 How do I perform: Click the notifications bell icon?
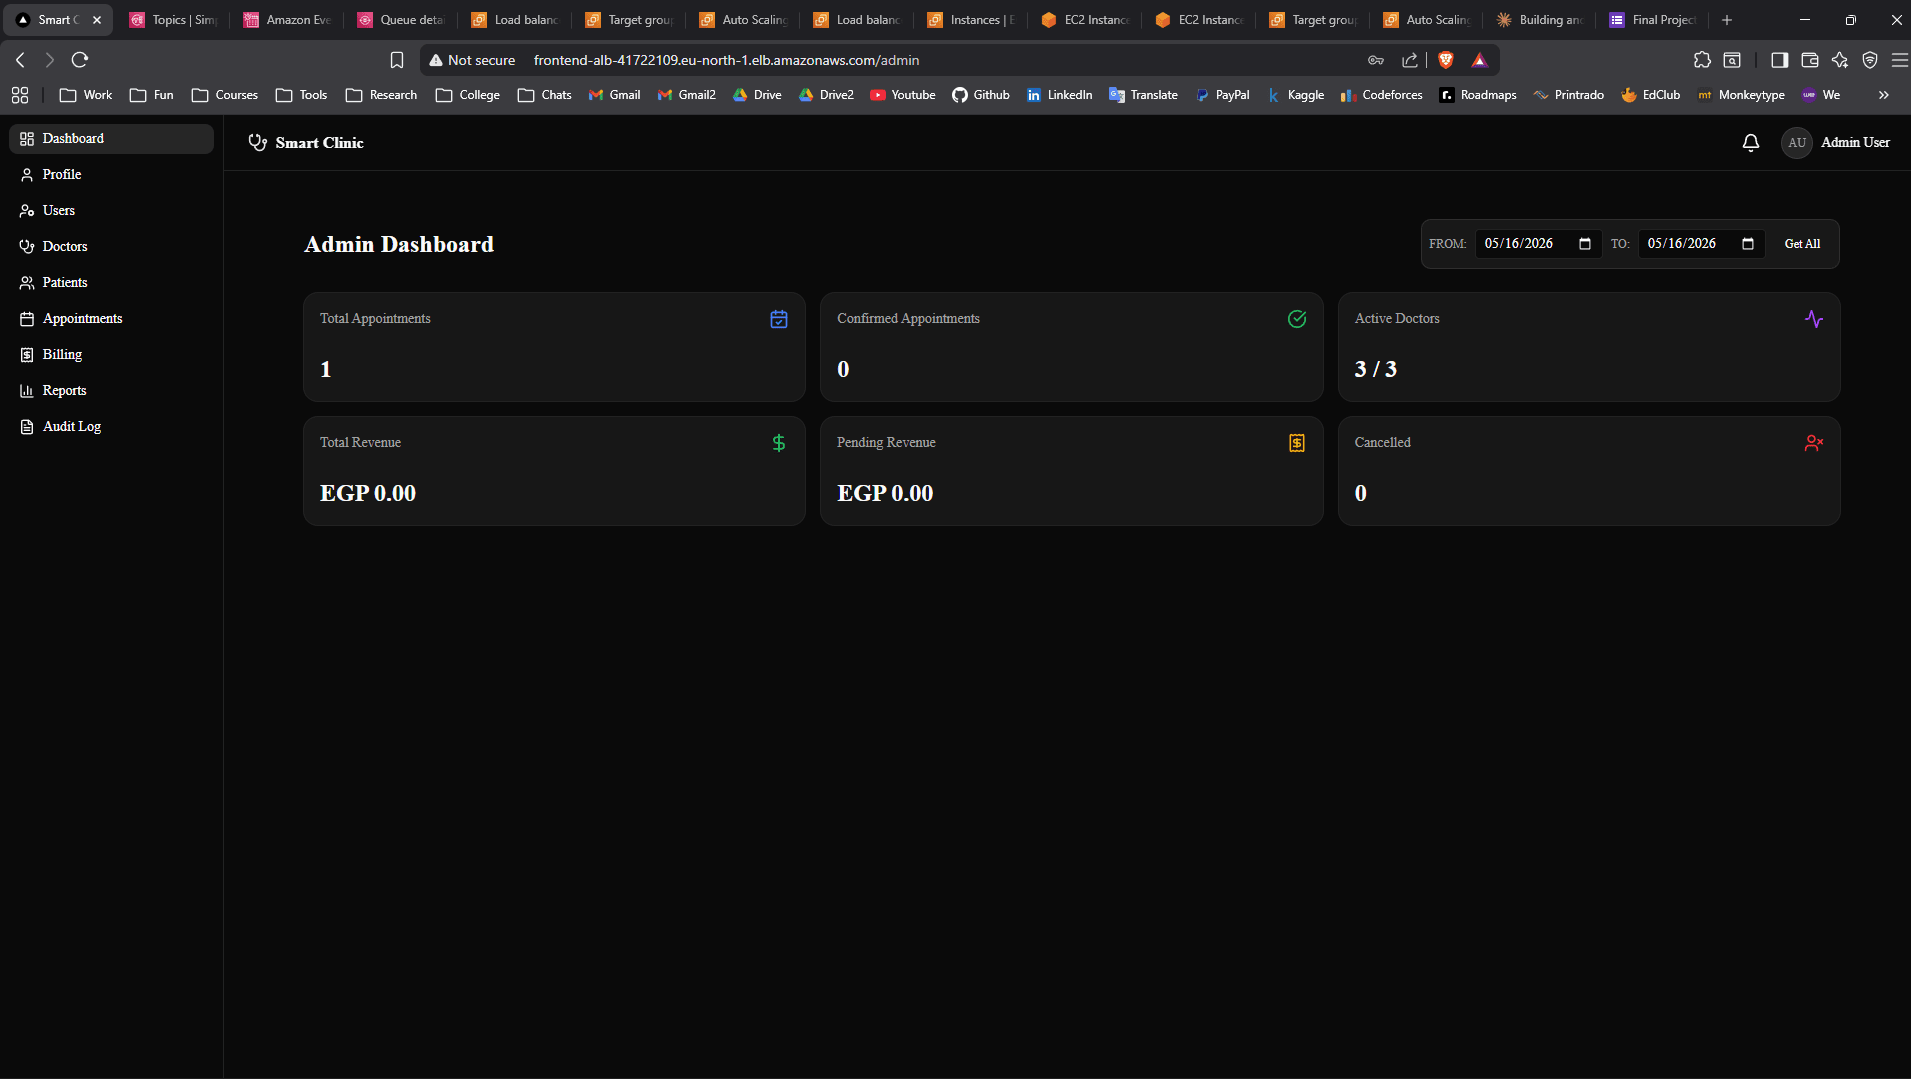click(1750, 143)
